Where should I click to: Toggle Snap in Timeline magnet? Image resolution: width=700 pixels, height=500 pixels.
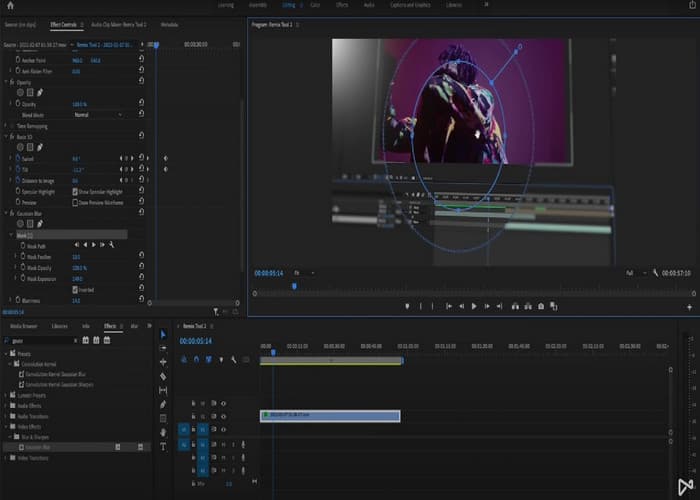[x=196, y=359]
